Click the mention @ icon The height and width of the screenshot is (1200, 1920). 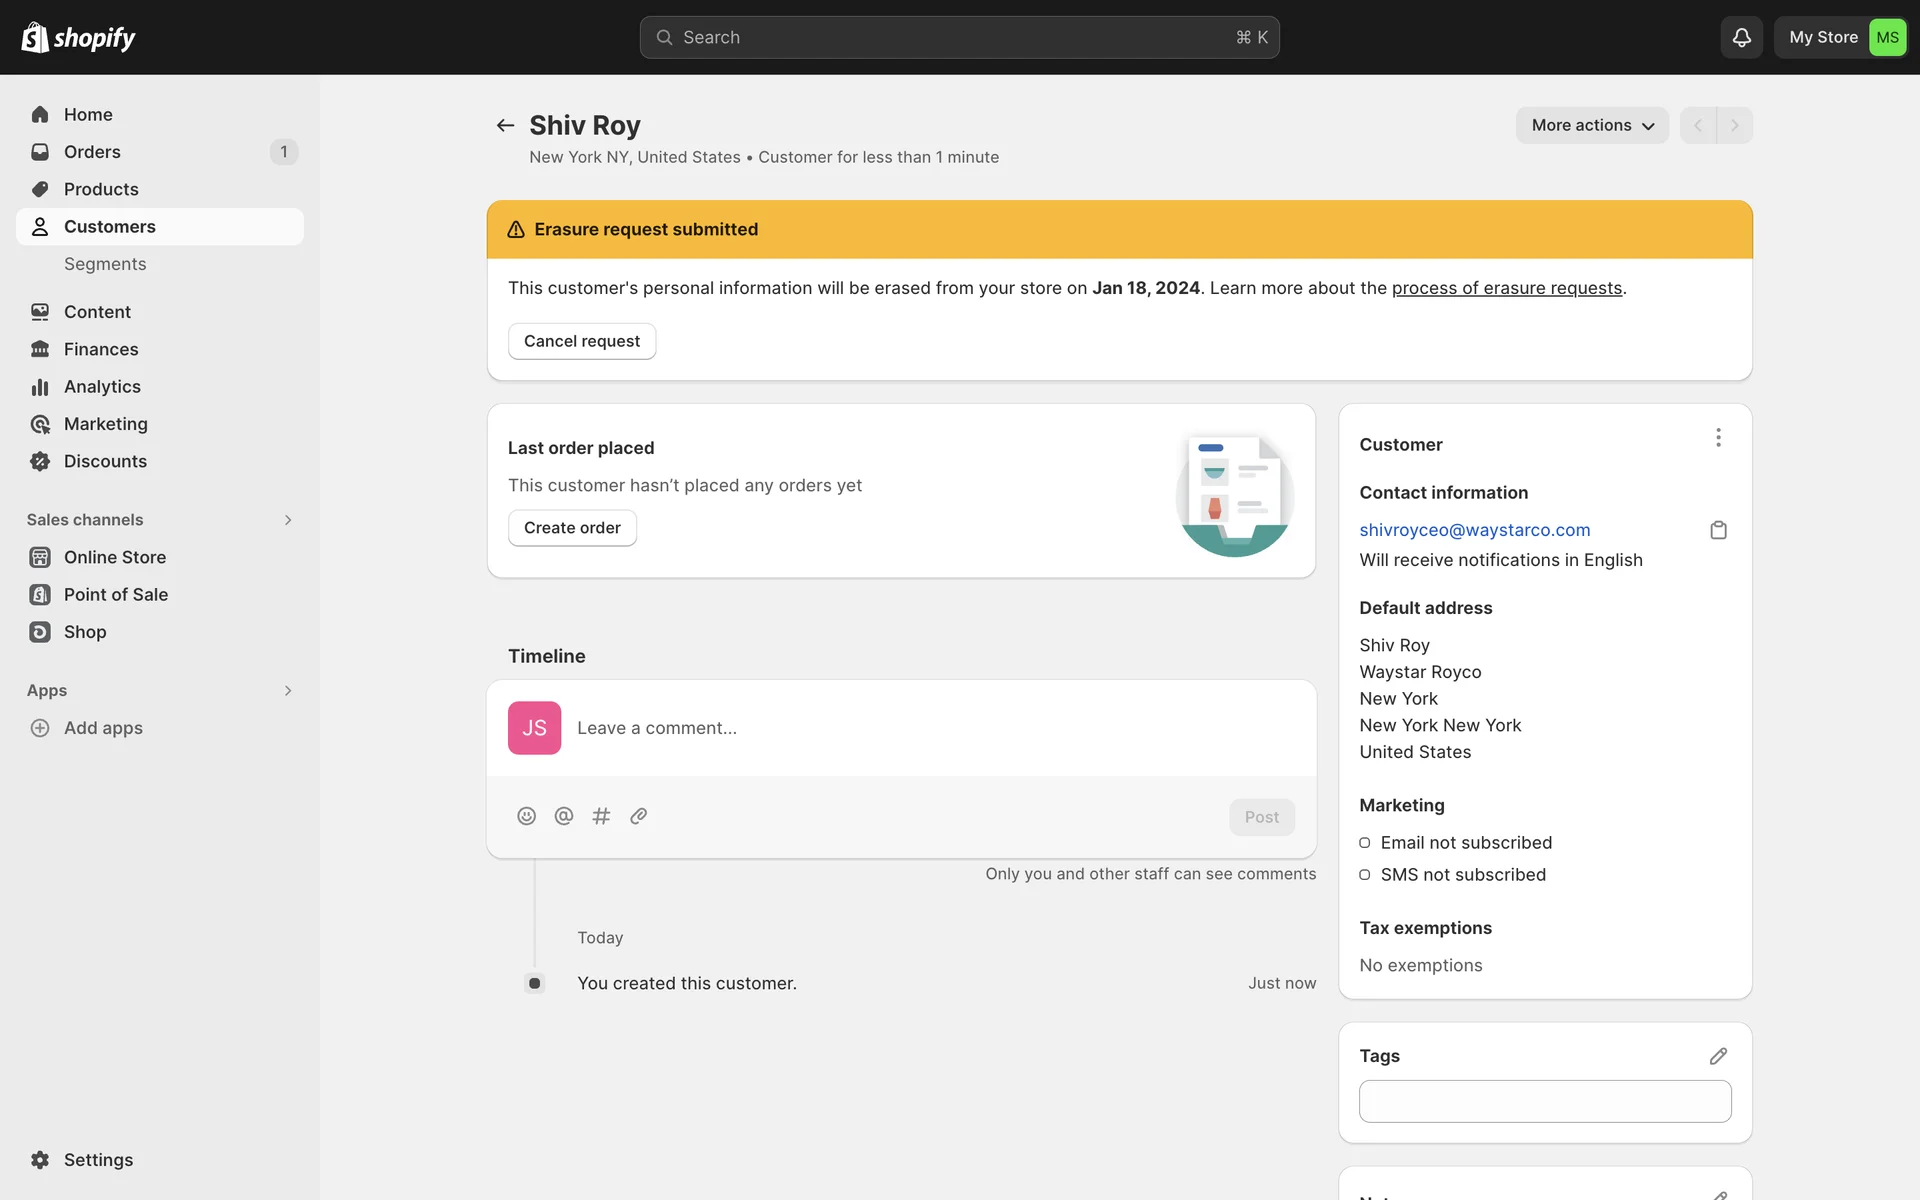pyautogui.click(x=564, y=816)
